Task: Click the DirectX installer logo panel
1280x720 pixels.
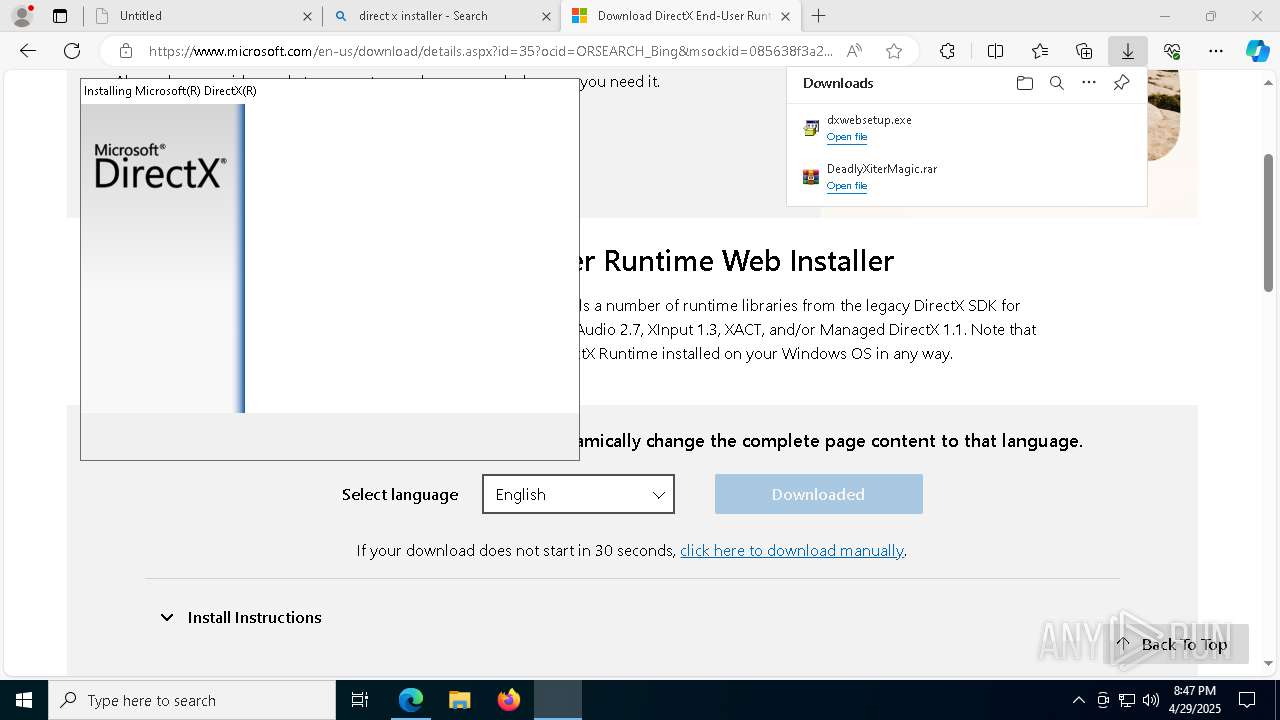Action: click(163, 258)
